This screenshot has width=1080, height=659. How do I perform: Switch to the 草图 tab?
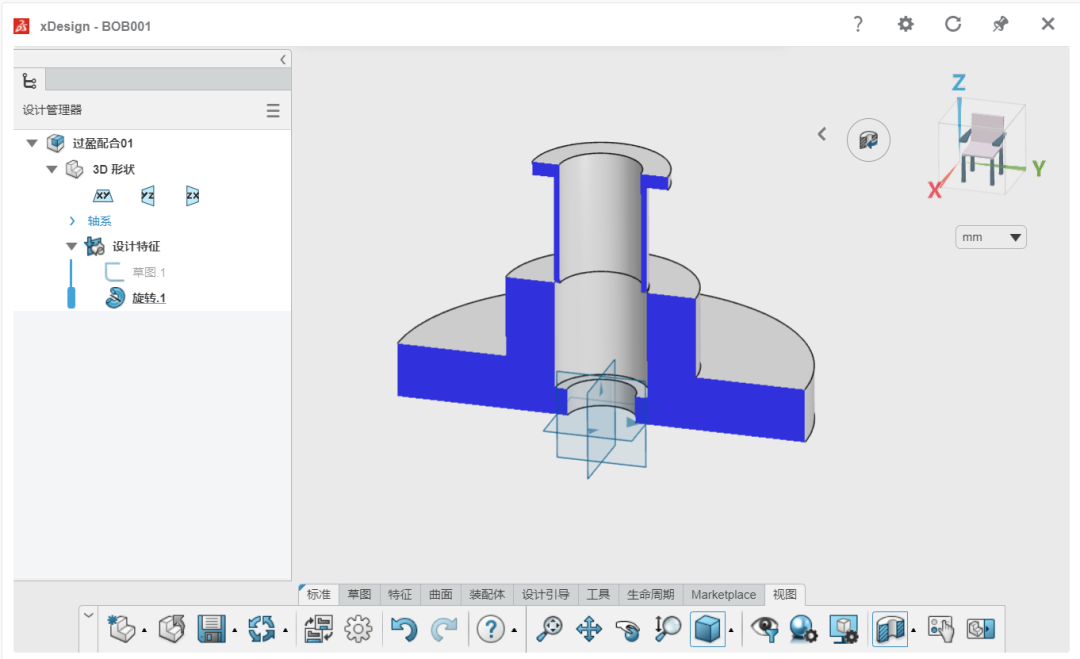359,594
